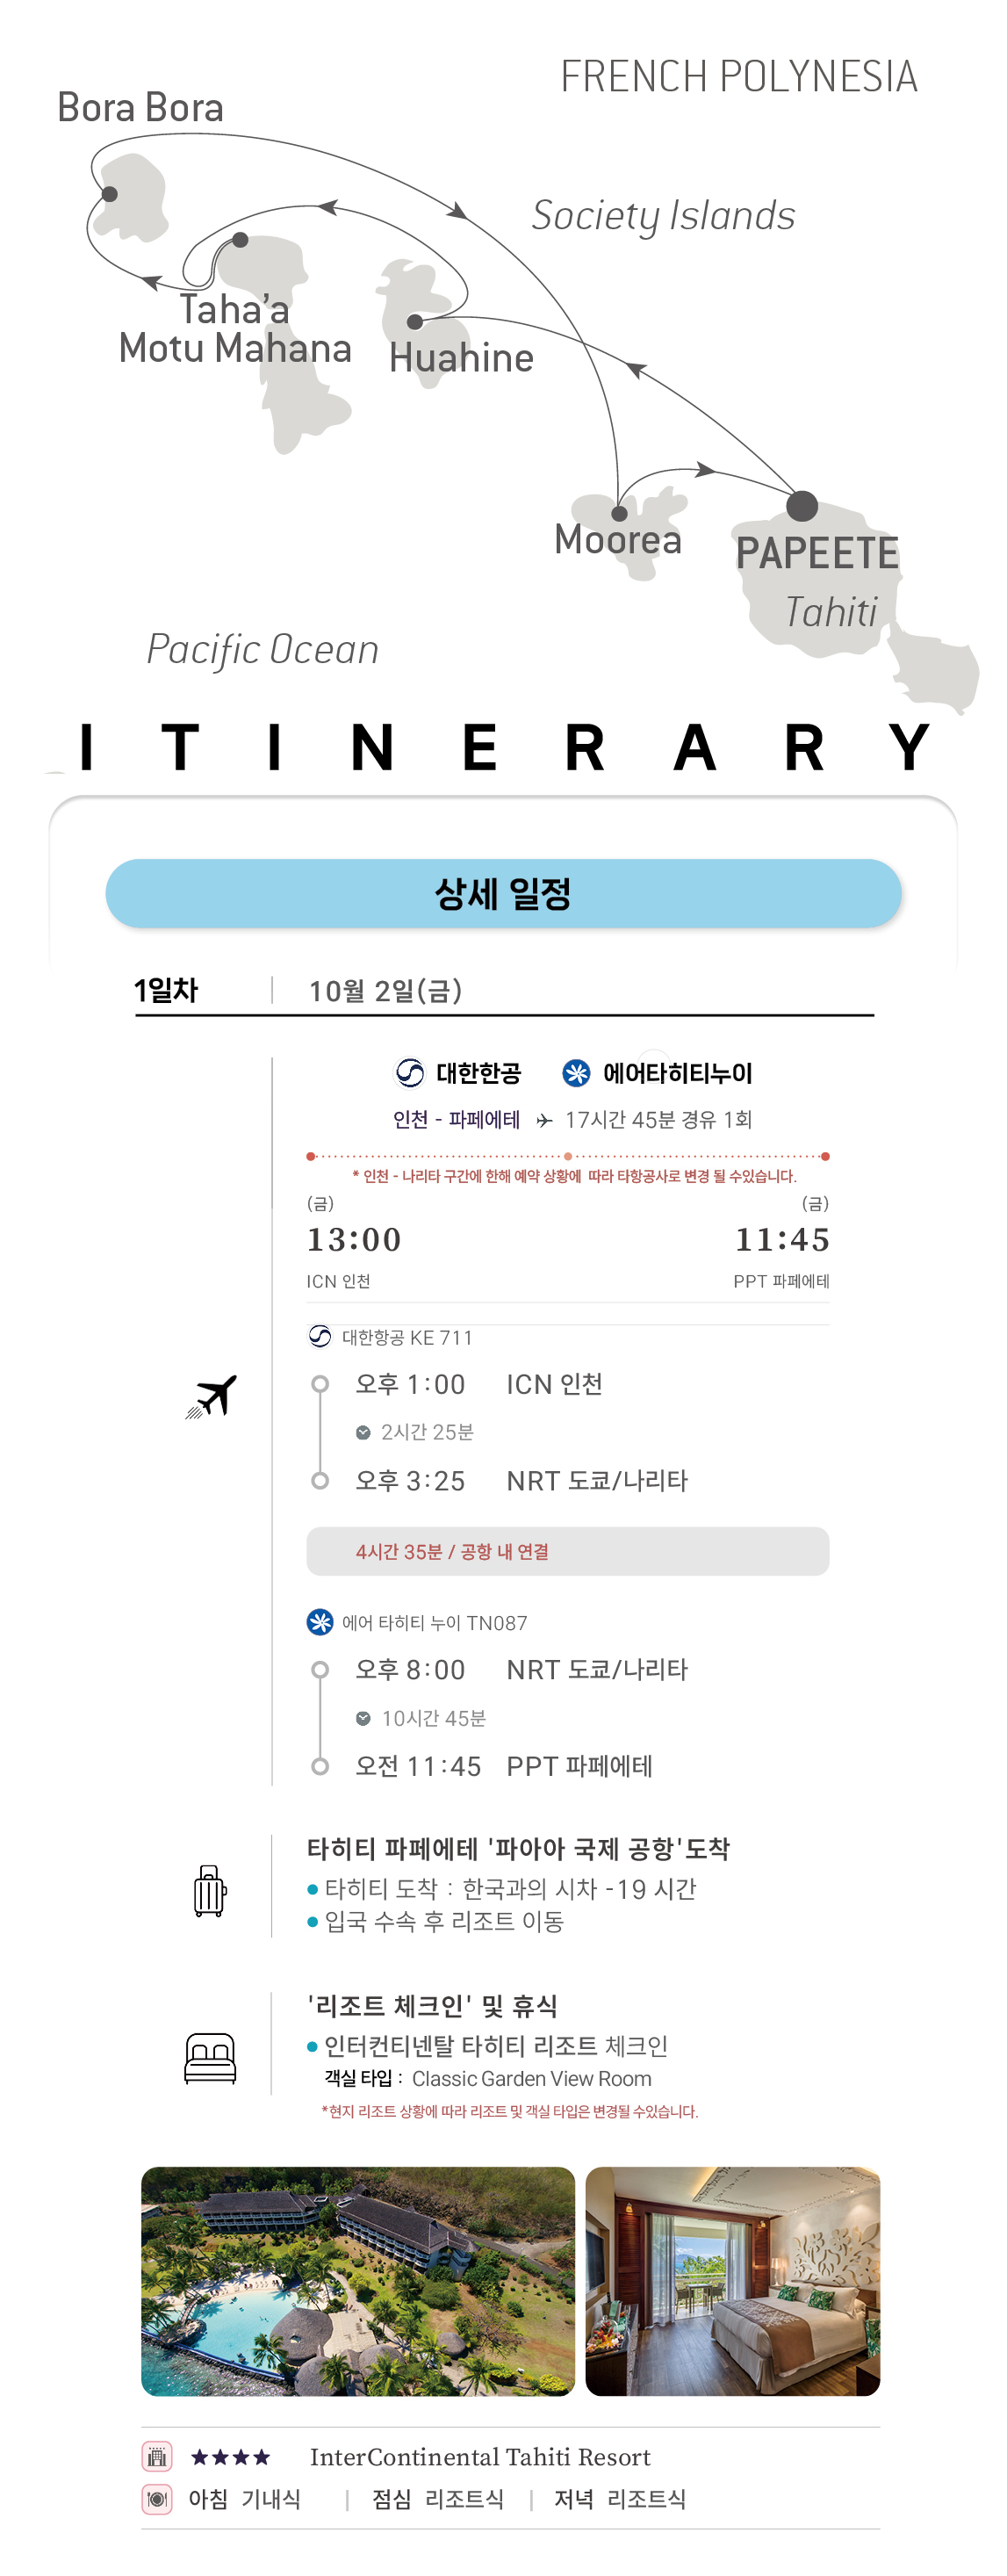Screen dimensions: 1007x2576
Task: Click the 상세 일정 blue banner button
Action: tap(503, 893)
